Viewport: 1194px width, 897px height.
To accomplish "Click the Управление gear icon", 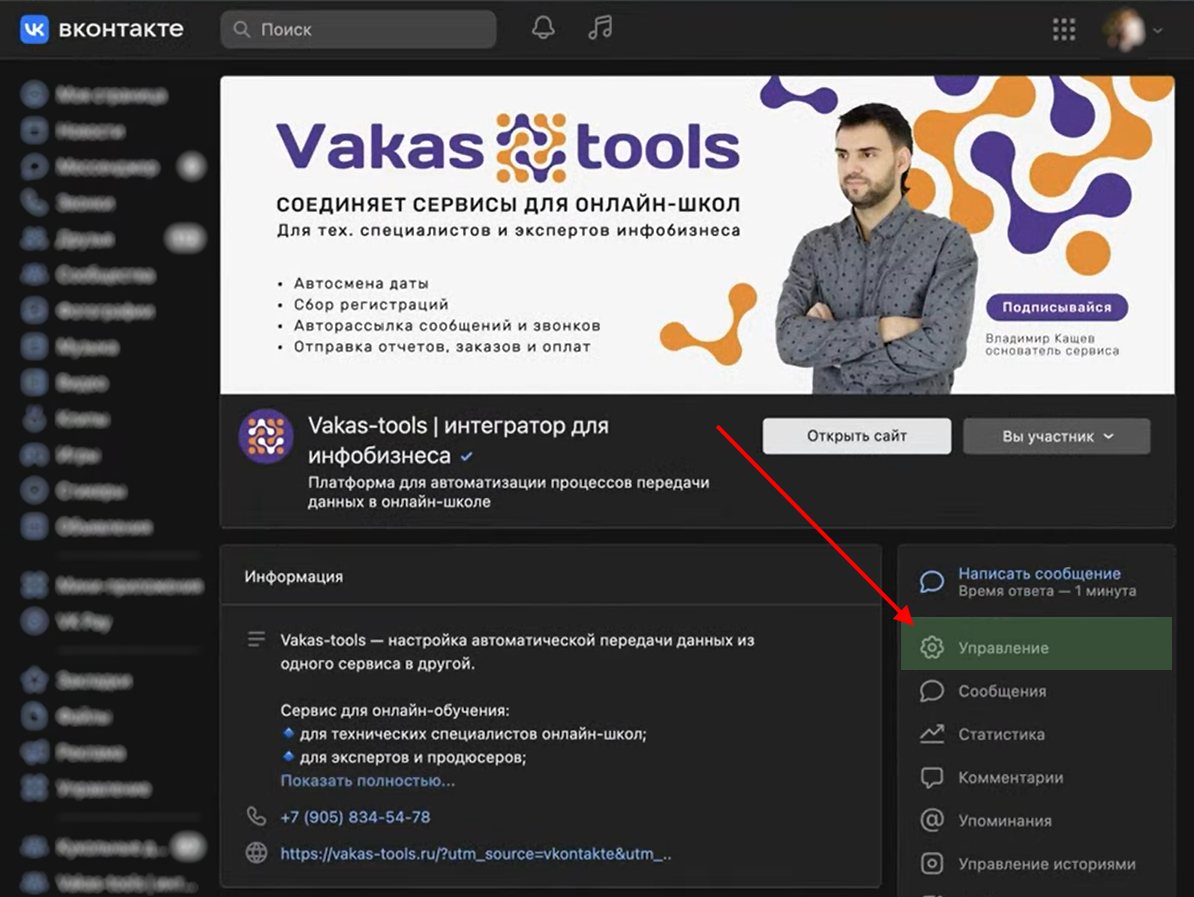I will tap(932, 648).
